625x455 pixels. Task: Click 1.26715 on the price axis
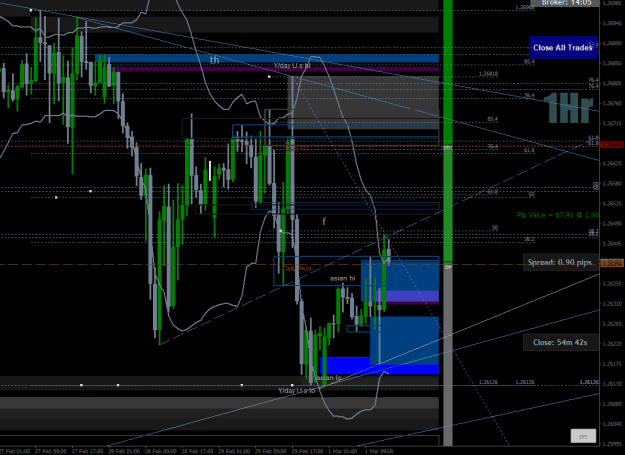[612, 124]
